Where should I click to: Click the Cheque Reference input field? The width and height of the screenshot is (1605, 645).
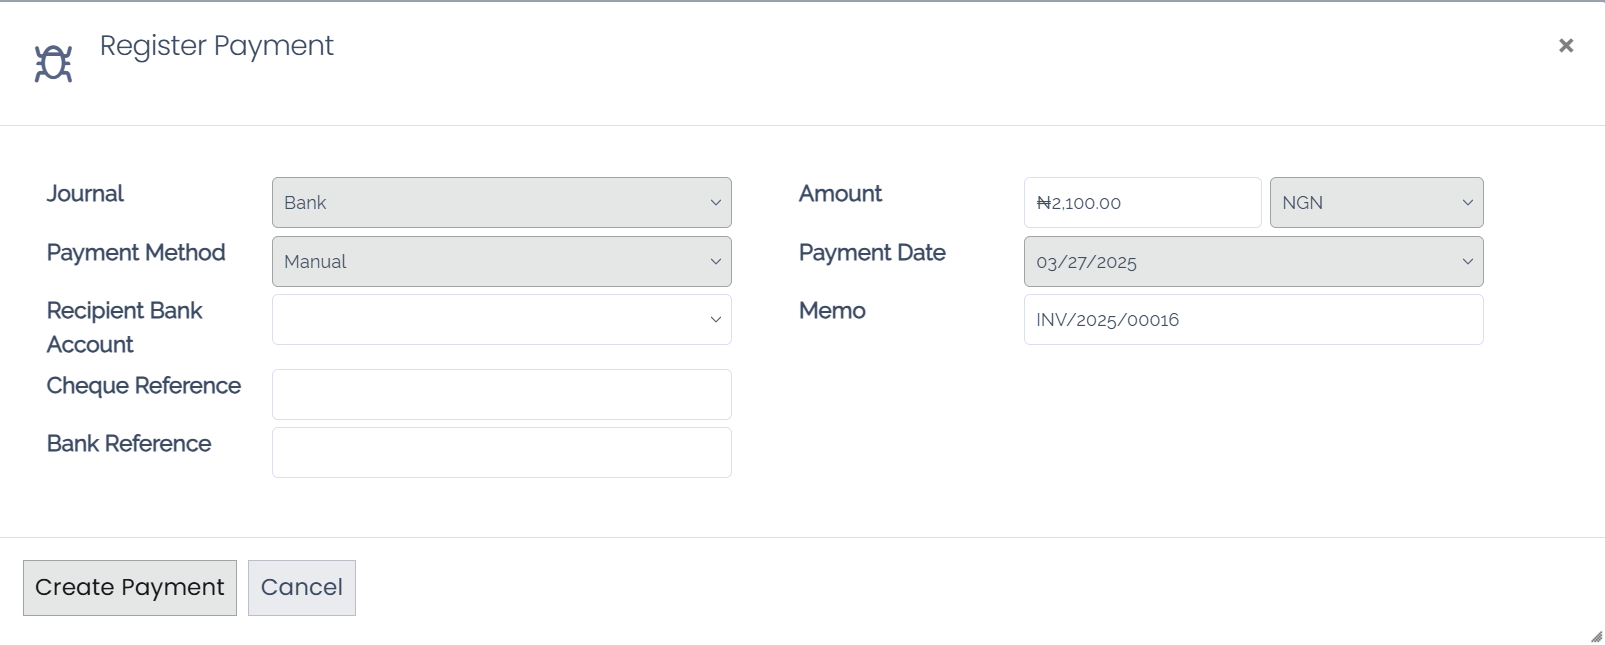pyautogui.click(x=501, y=394)
